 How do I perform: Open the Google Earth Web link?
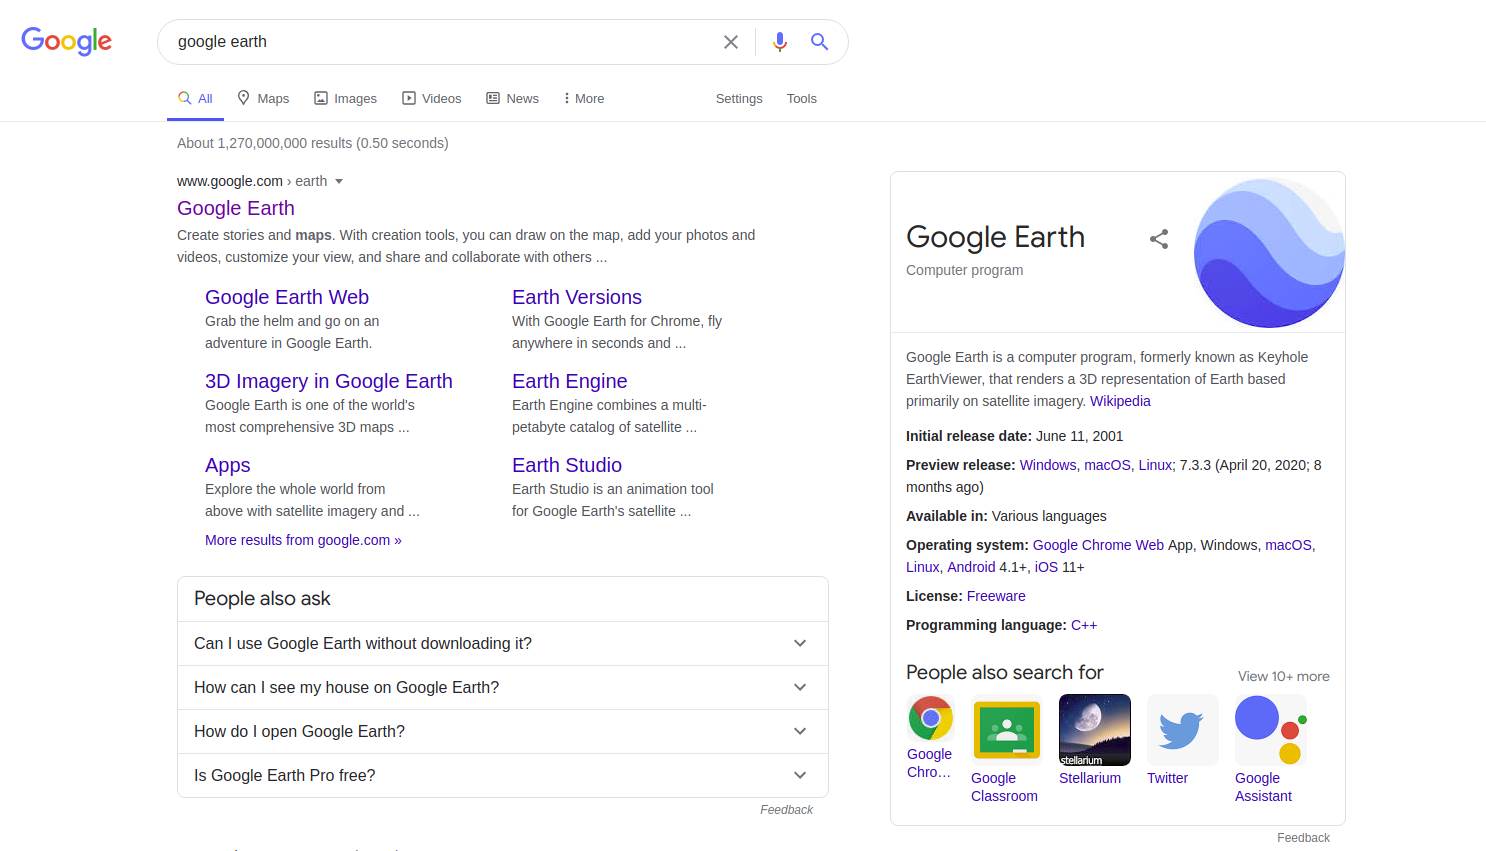286,297
